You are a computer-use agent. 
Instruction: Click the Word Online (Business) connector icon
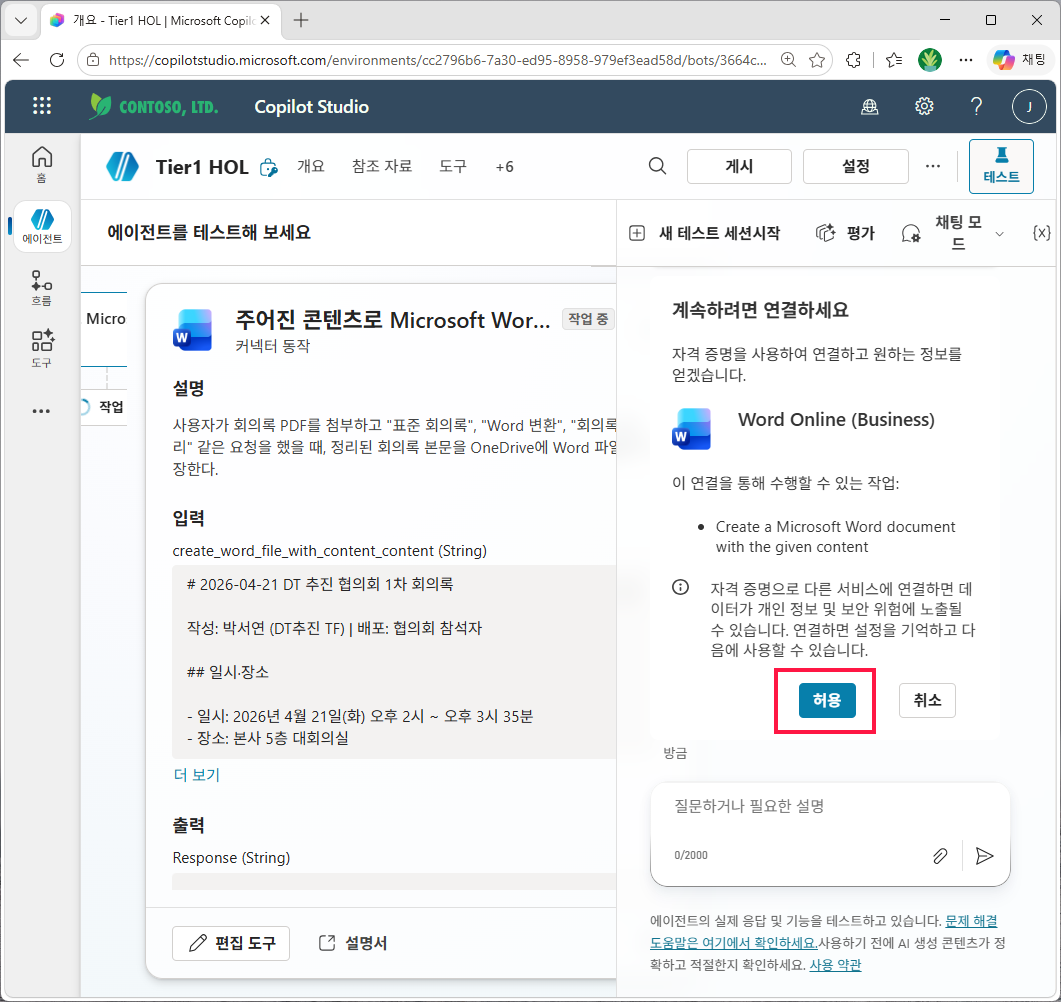pos(692,428)
